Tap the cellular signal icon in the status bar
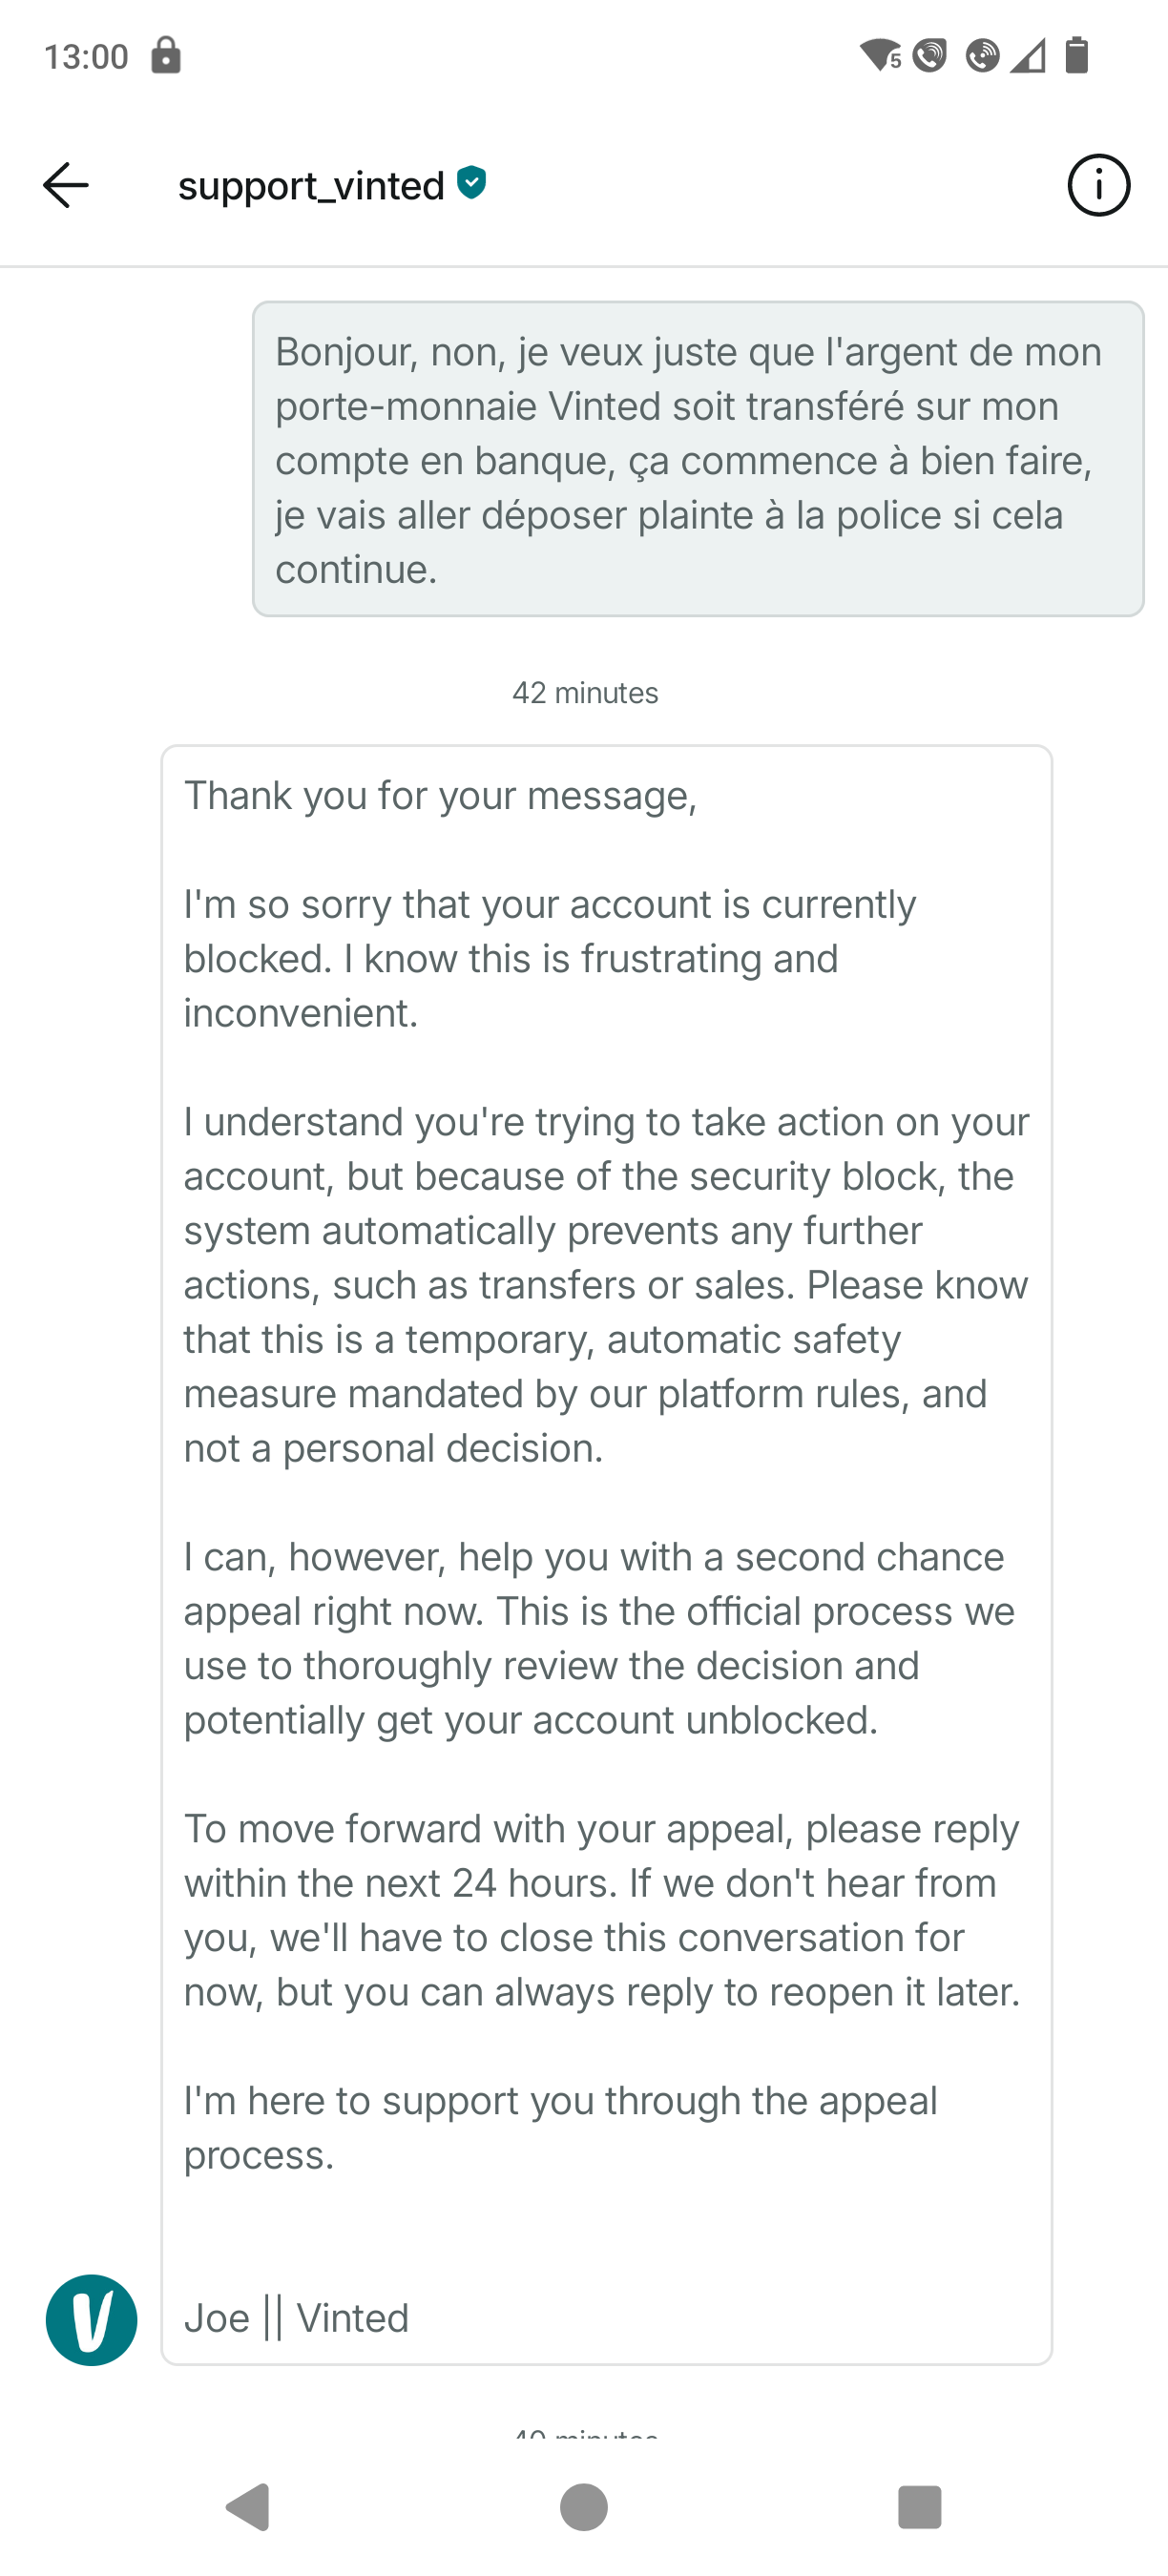Viewport: 1168px width, 2576px height. (1027, 56)
